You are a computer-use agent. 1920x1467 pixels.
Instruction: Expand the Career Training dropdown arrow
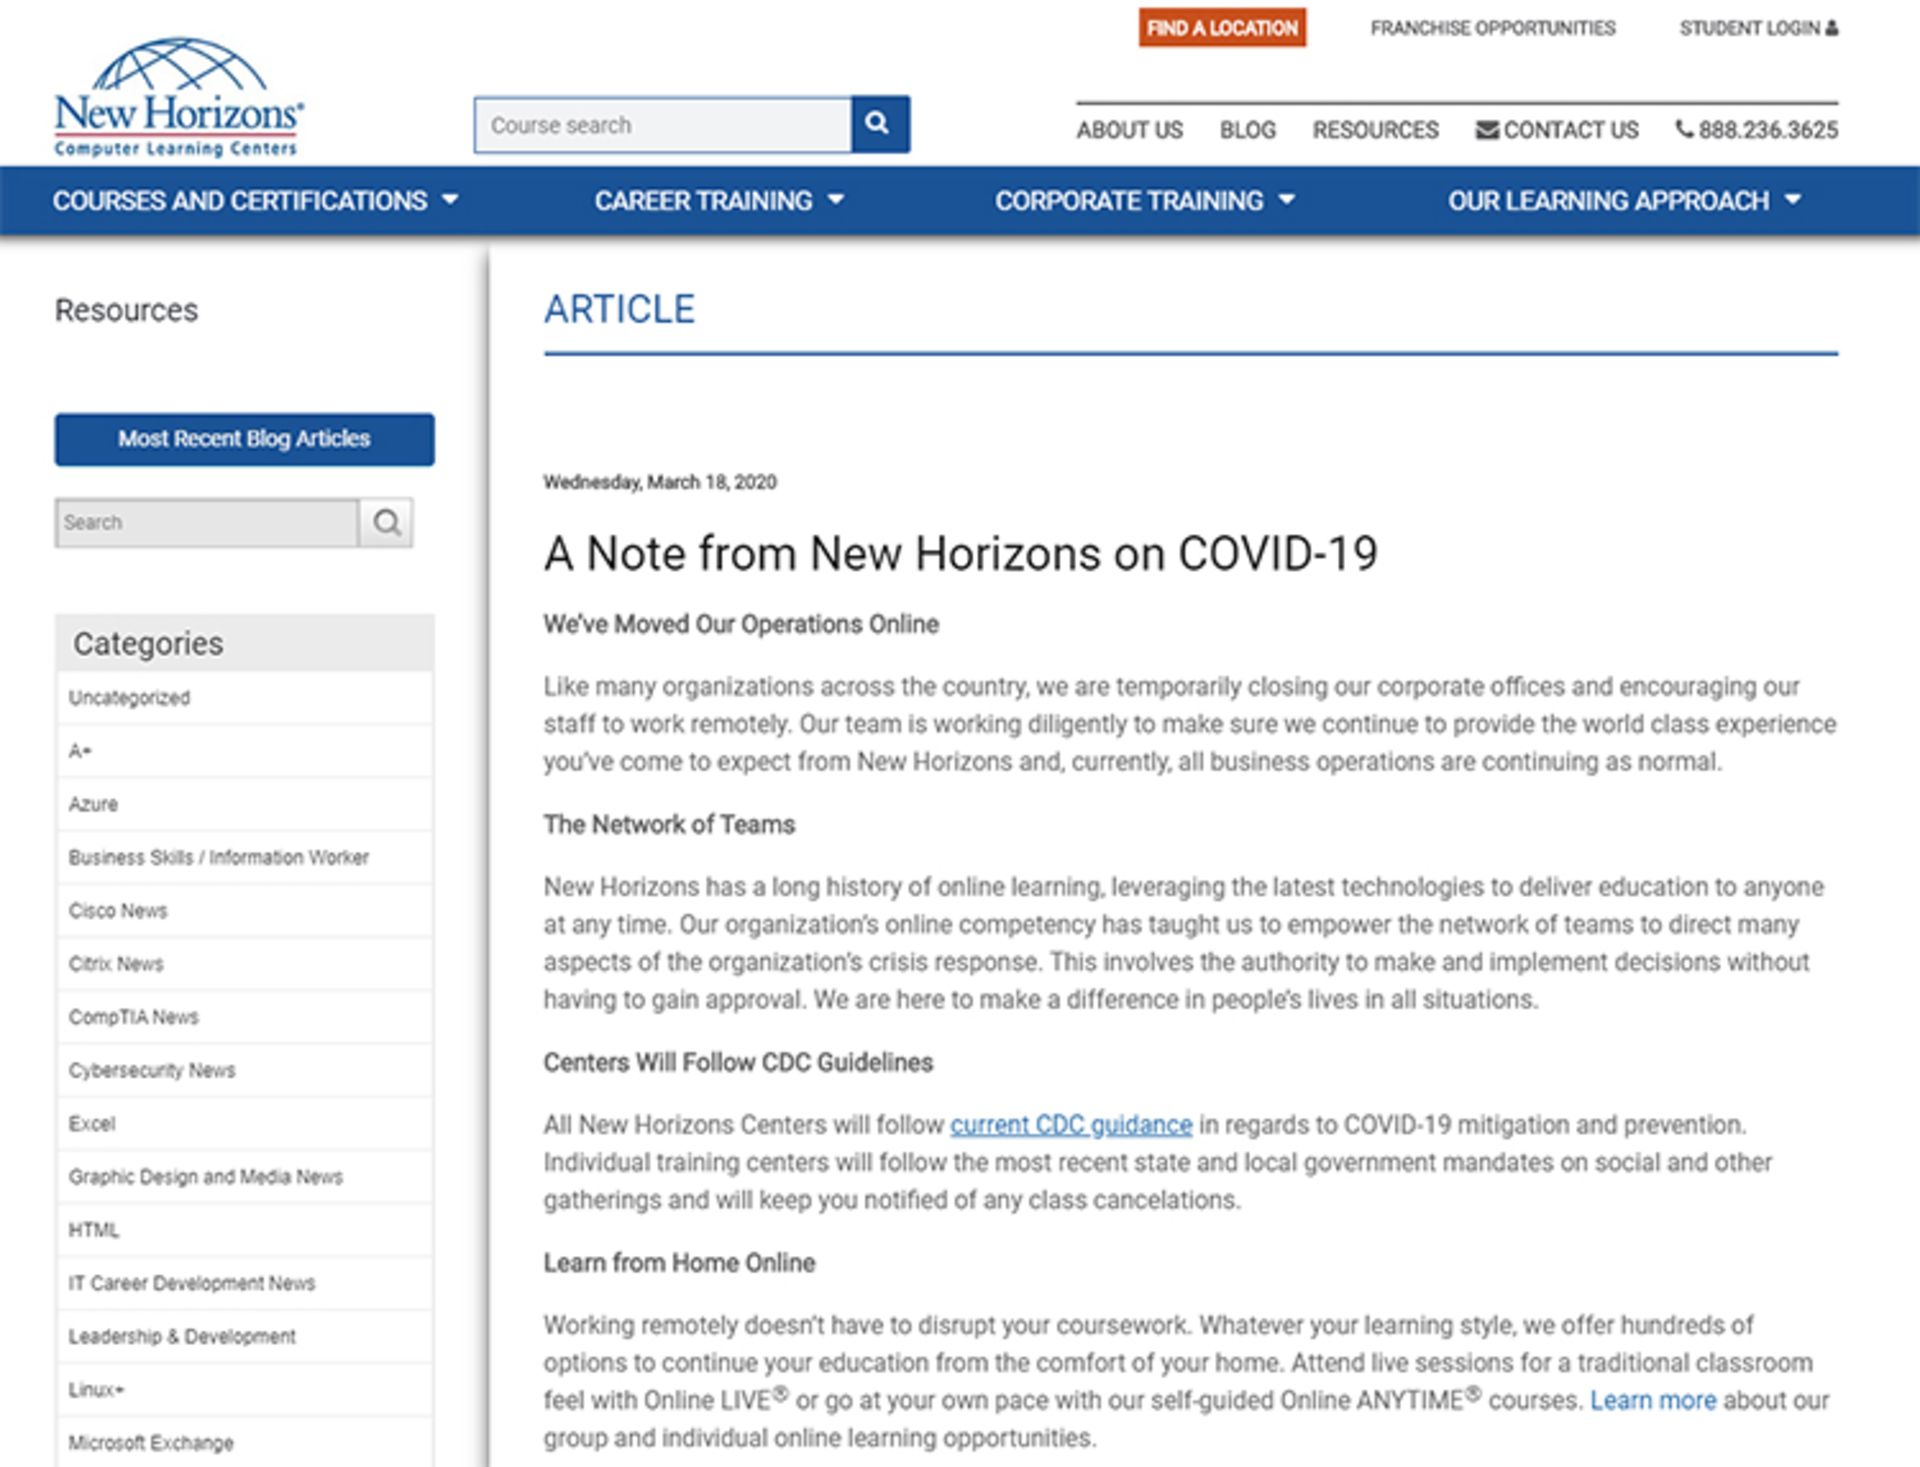[836, 200]
